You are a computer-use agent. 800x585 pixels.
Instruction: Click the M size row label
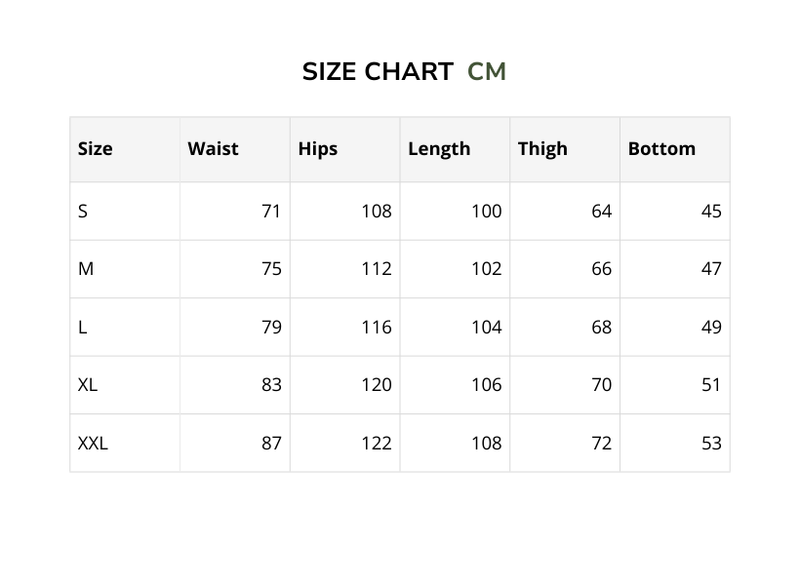[x=86, y=269]
